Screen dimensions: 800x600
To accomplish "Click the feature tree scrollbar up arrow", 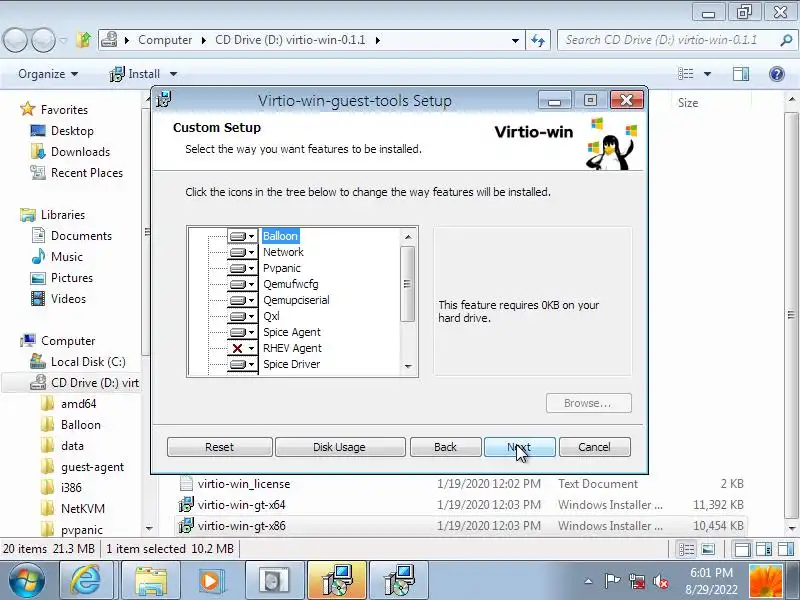I will tap(408, 237).
